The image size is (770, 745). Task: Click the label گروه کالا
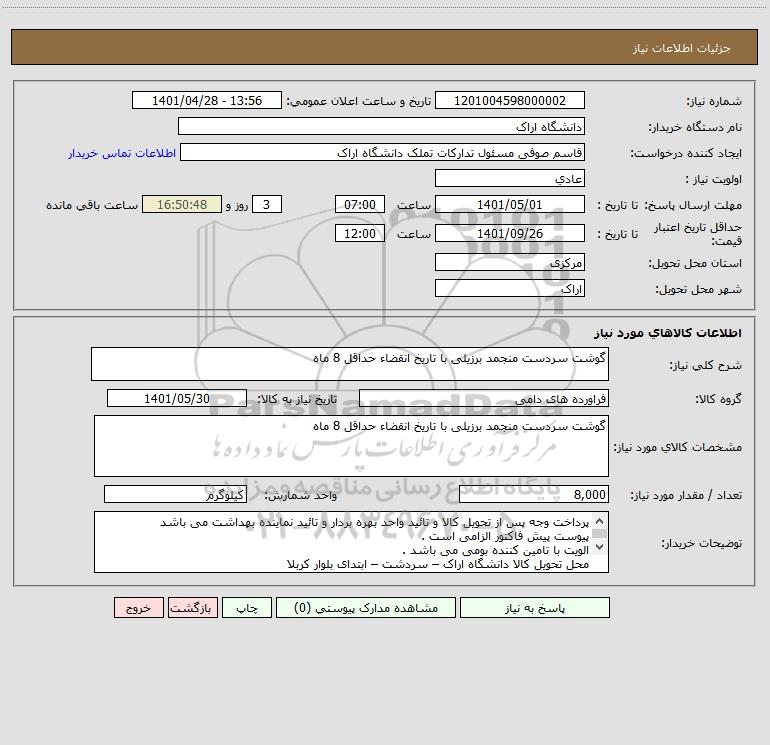pos(718,399)
